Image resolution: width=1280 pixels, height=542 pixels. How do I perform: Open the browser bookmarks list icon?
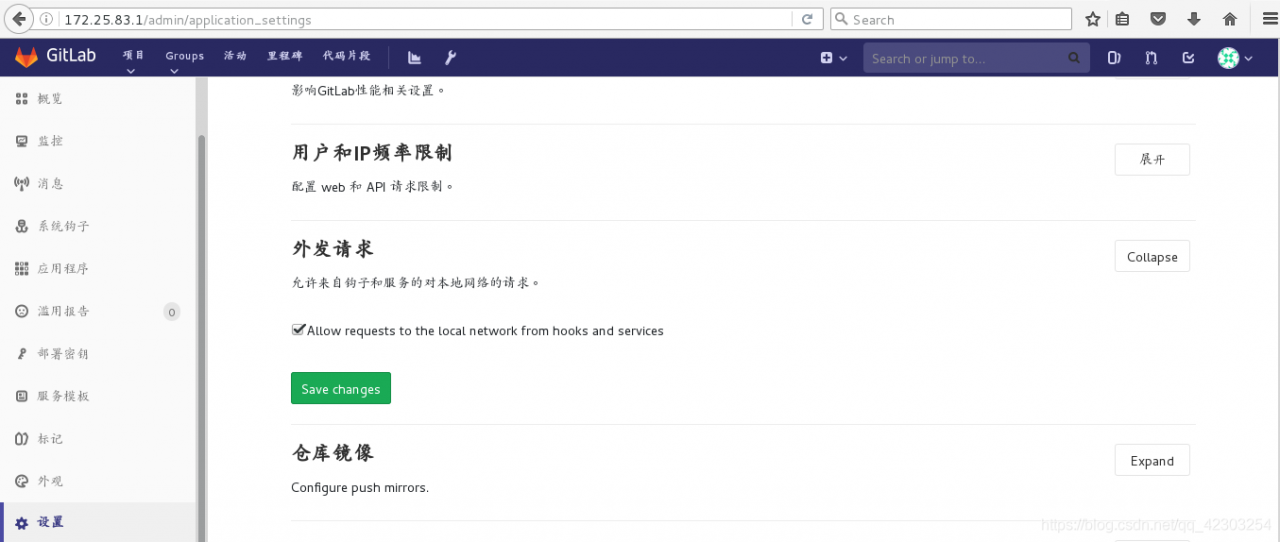click(x=1122, y=19)
